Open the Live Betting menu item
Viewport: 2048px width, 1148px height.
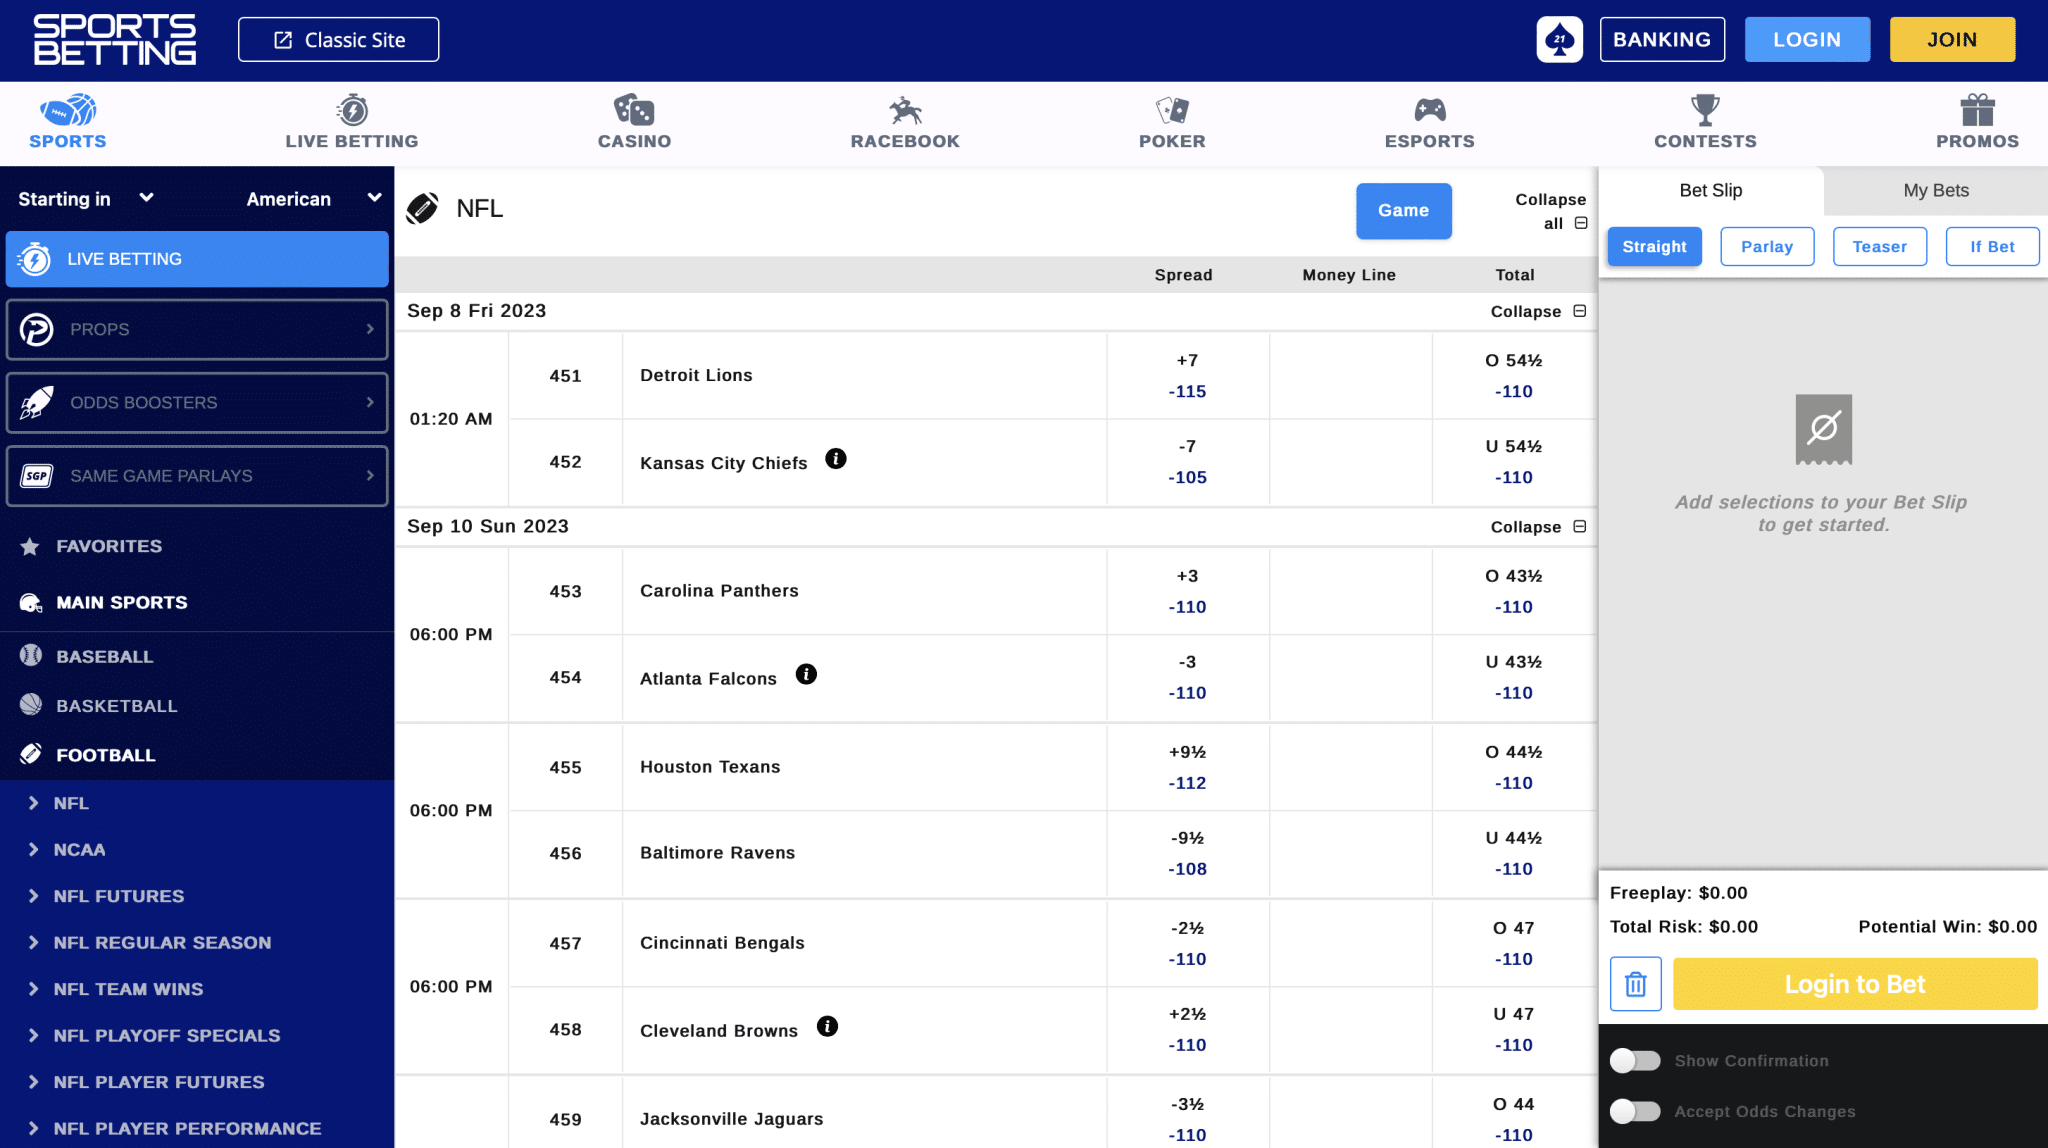click(197, 259)
